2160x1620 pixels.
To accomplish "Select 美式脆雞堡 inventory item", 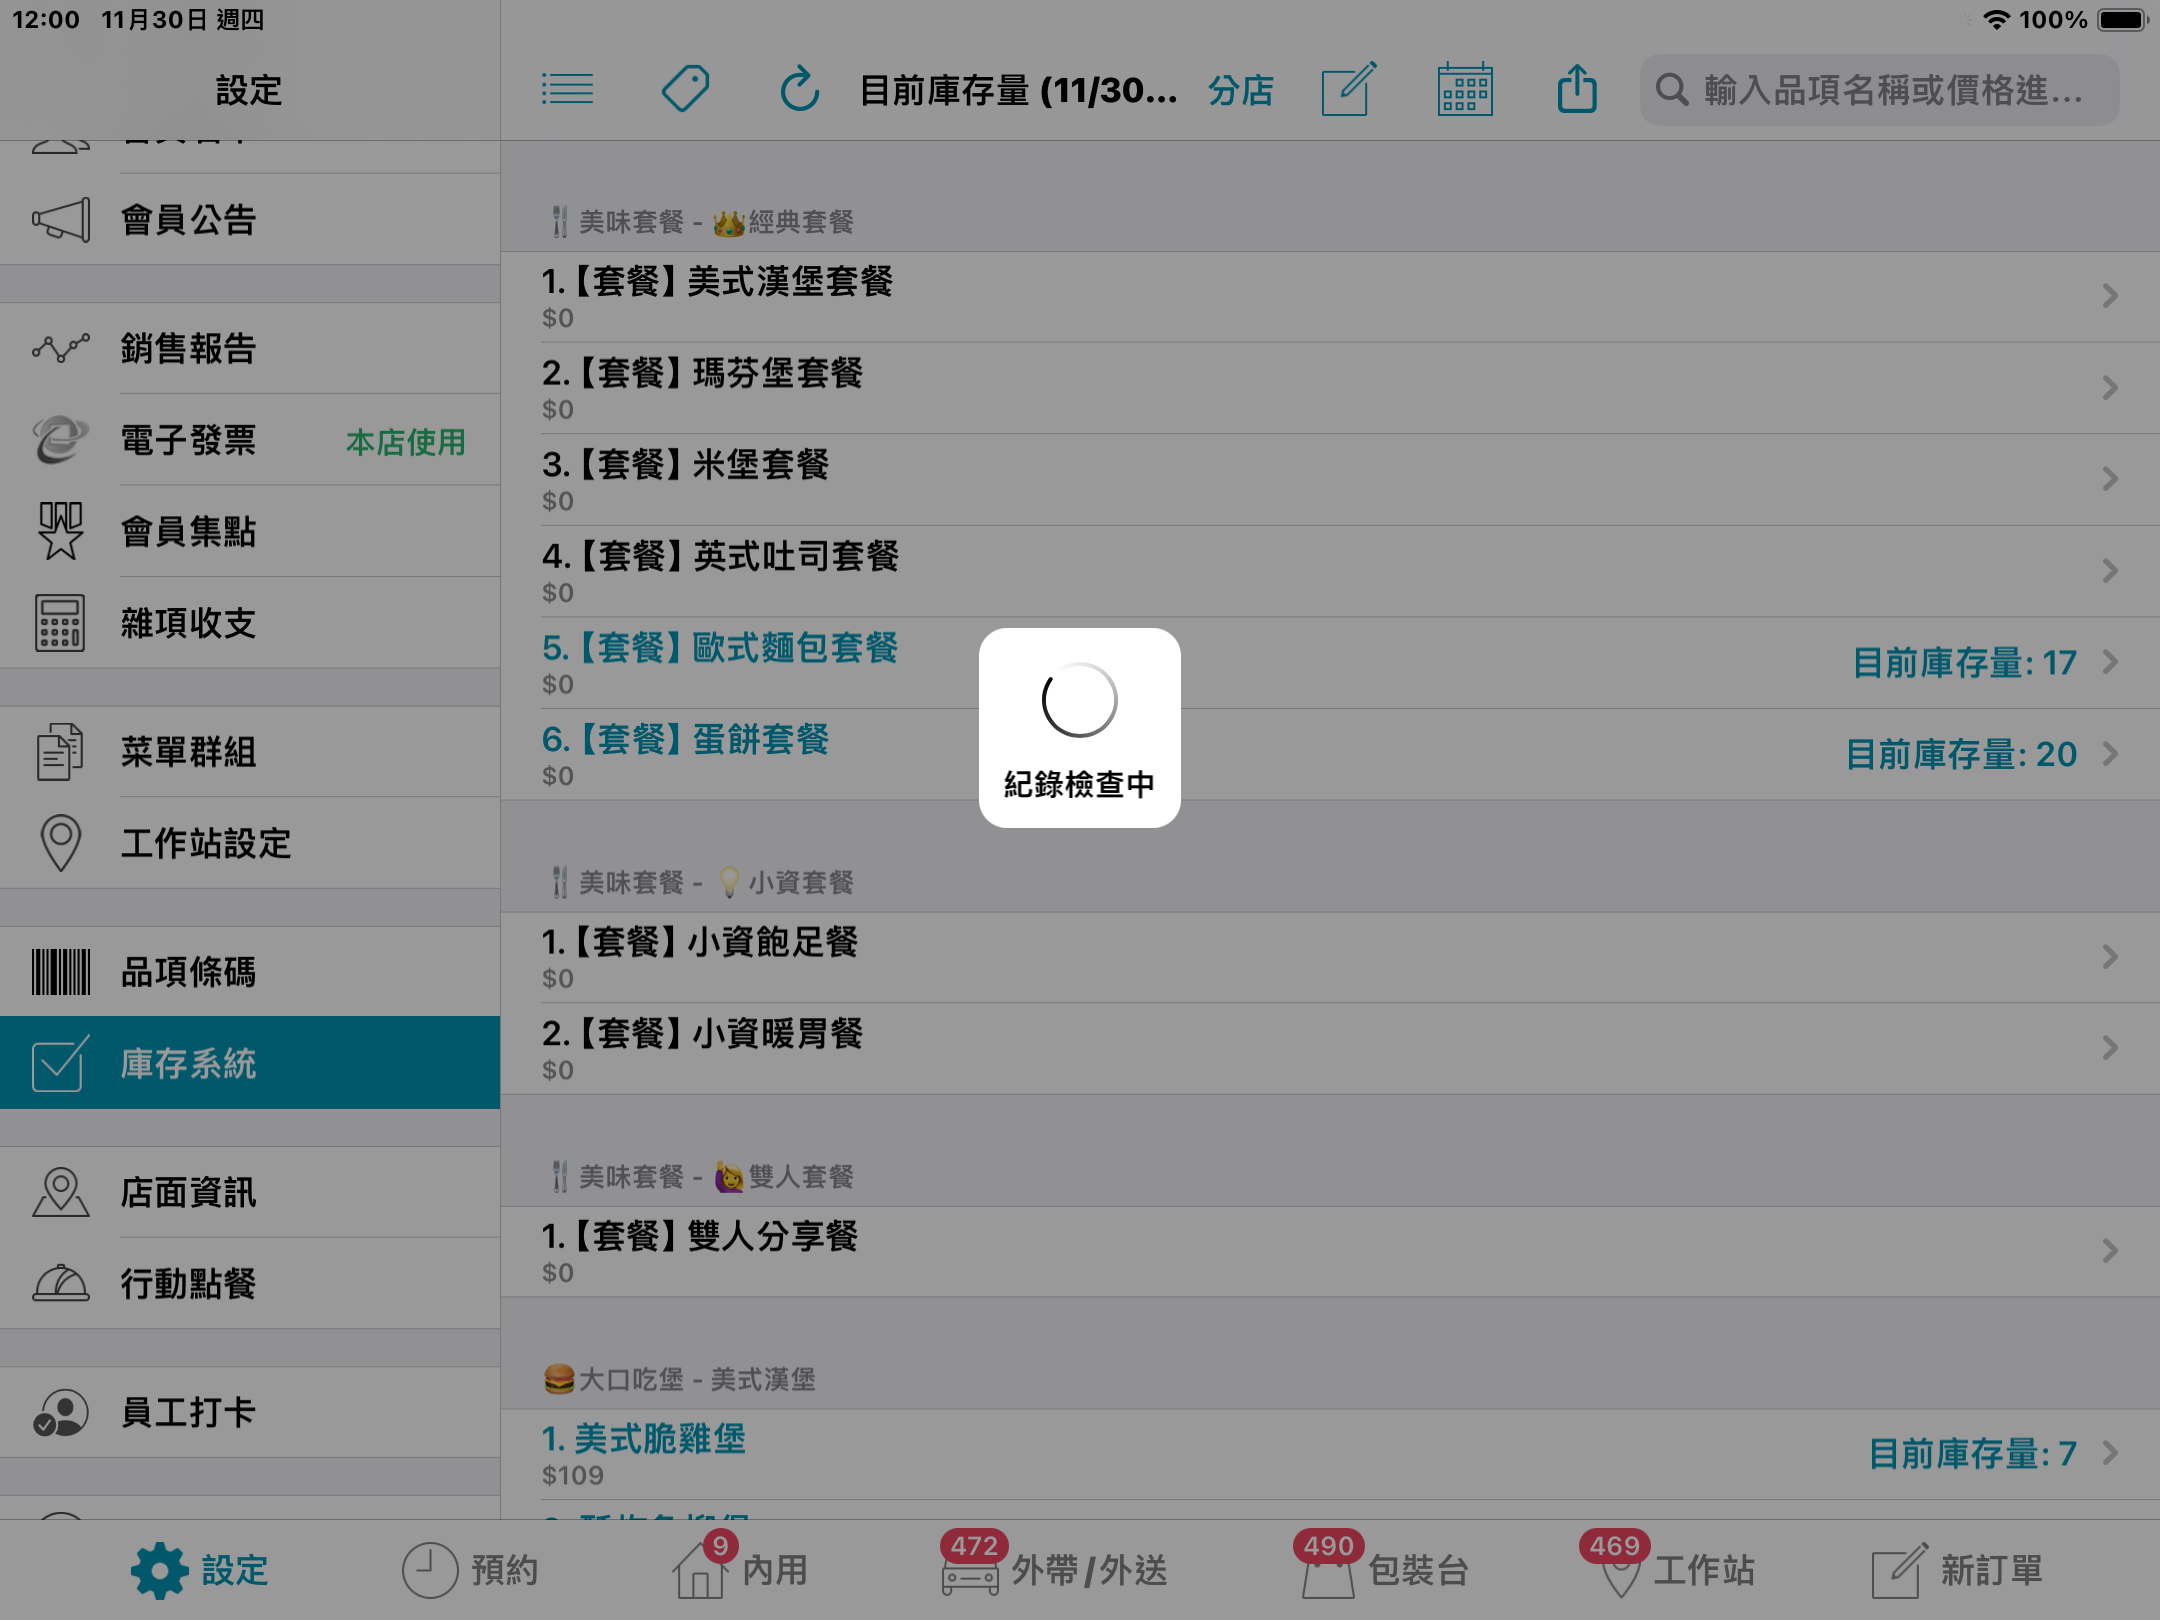I will click(x=1330, y=1454).
